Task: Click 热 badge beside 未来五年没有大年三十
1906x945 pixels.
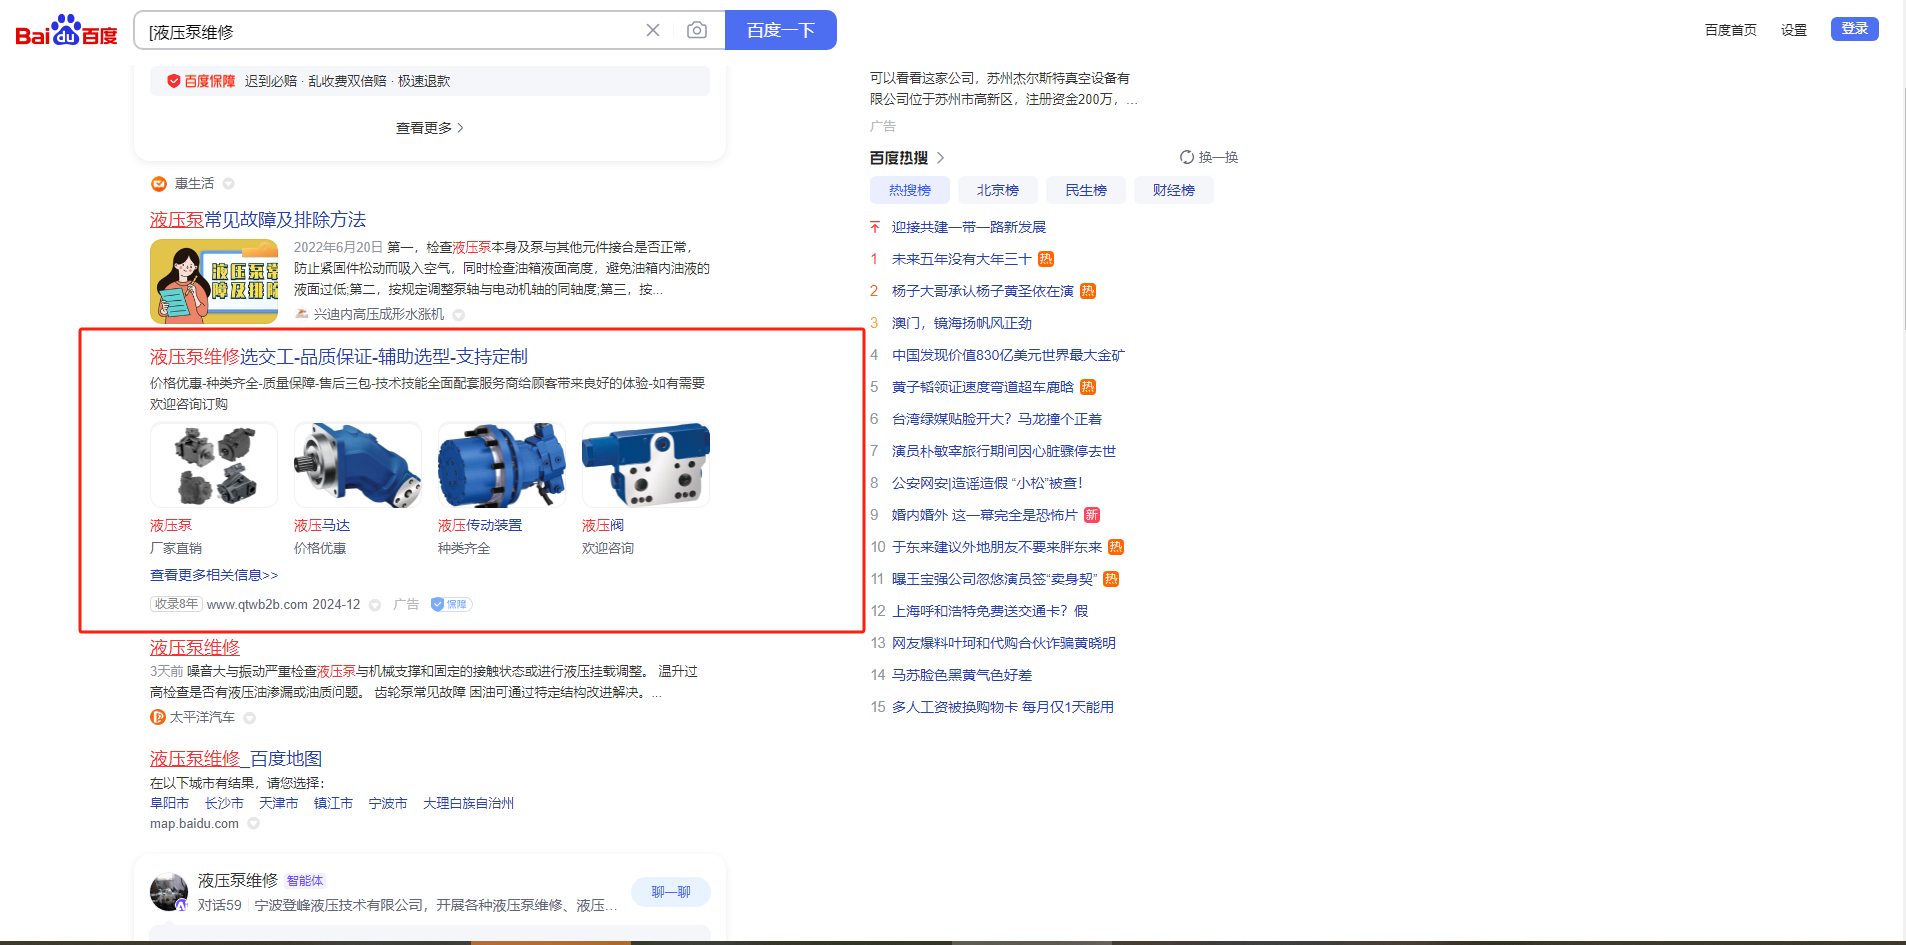Action: [x=1046, y=259]
